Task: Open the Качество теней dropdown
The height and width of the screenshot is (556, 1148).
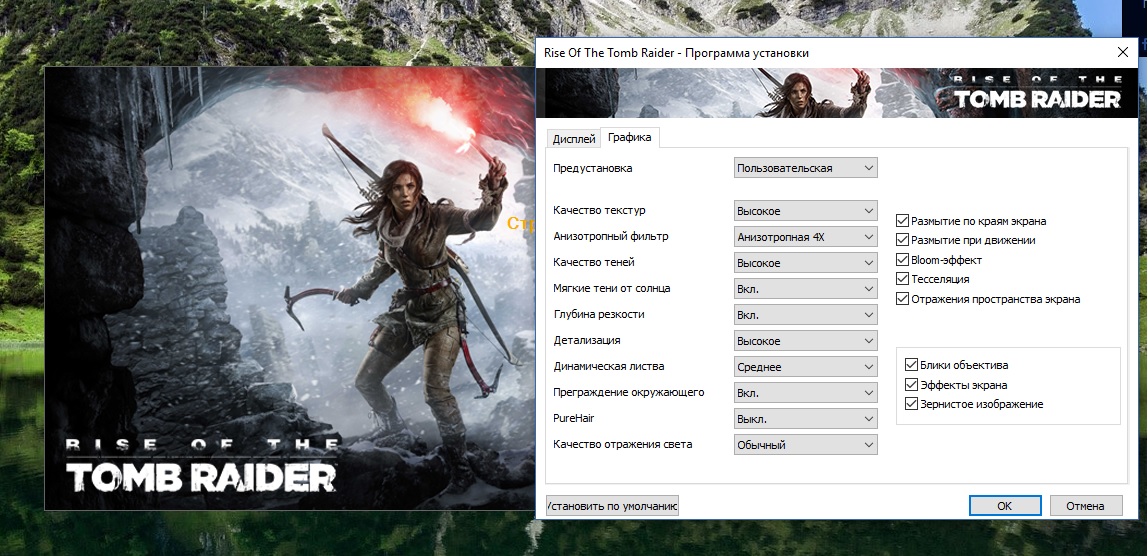Action: pyautogui.click(x=805, y=263)
